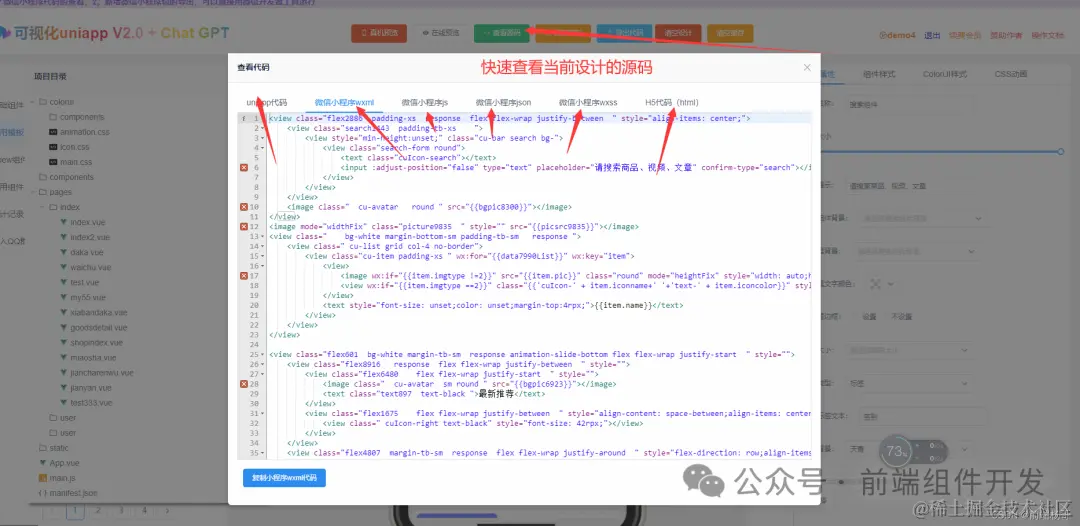Click the Vue icon beside test.vue
Image resolution: width=1080 pixels, height=526 pixels.
pos(64,282)
